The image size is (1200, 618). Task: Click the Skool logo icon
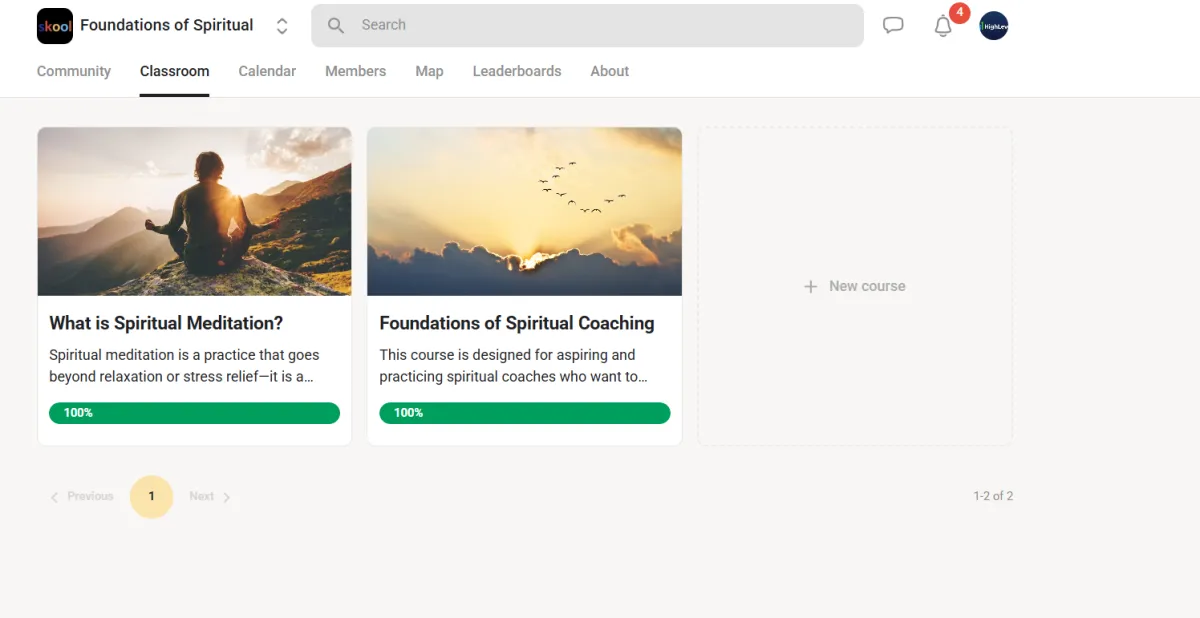pyautogui.click(x=55, y=26)
